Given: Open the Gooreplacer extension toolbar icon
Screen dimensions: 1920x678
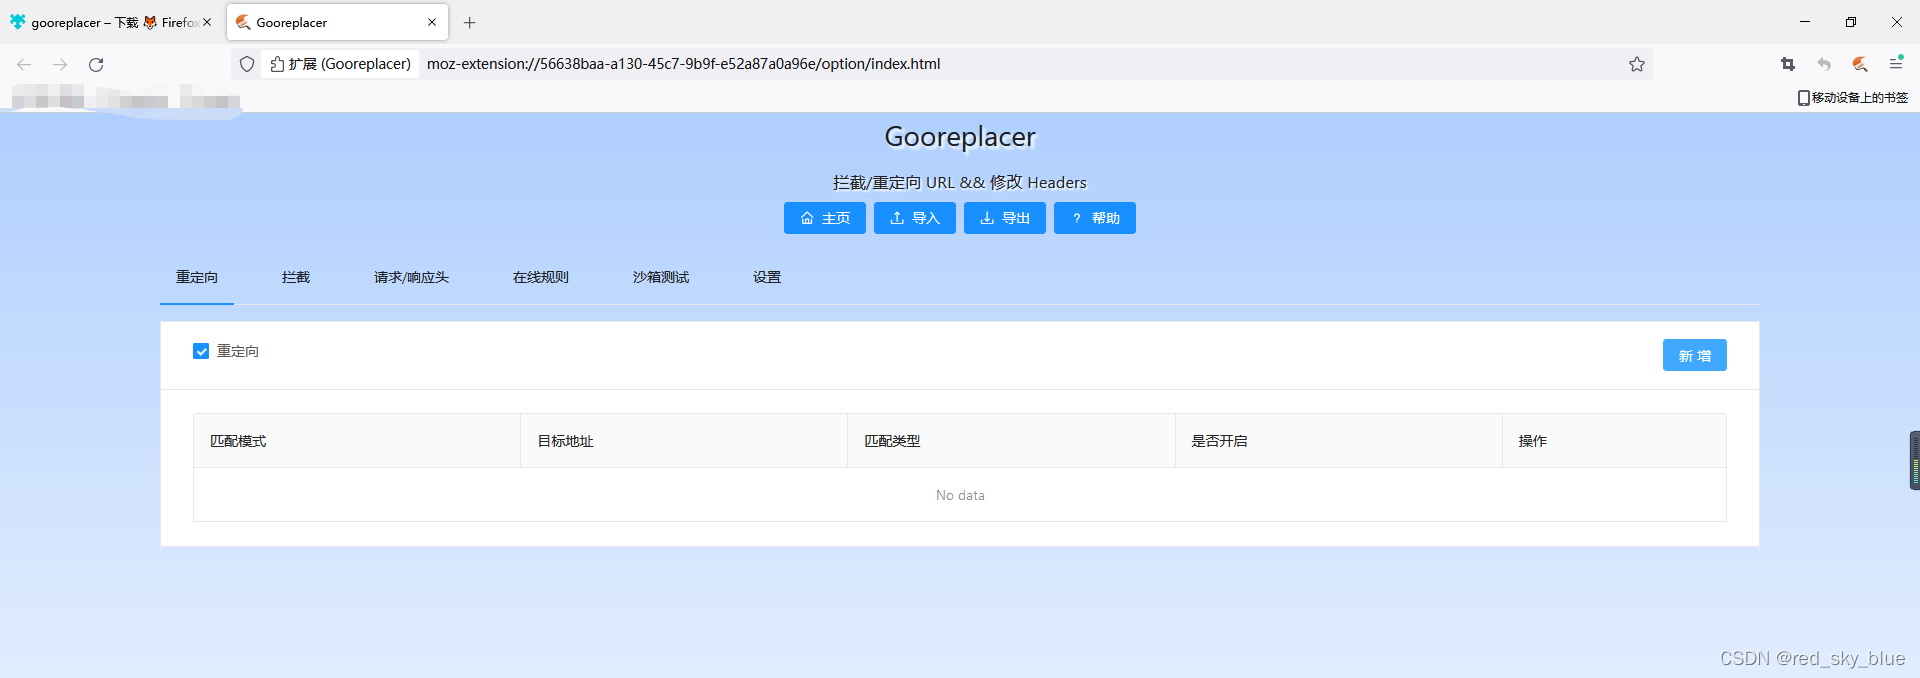Looking at the screenshot, I should pos(1860,64).
